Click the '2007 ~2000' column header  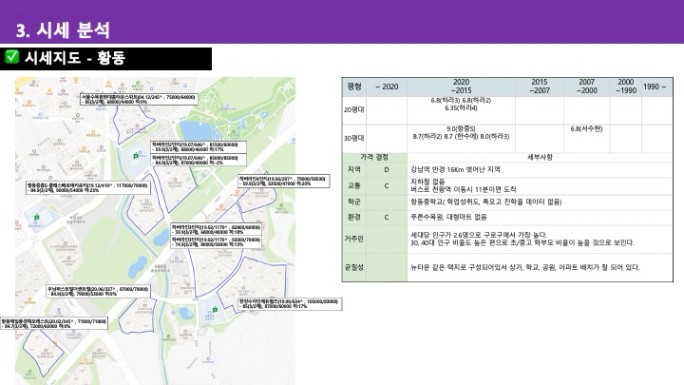(x=587, y=86)
